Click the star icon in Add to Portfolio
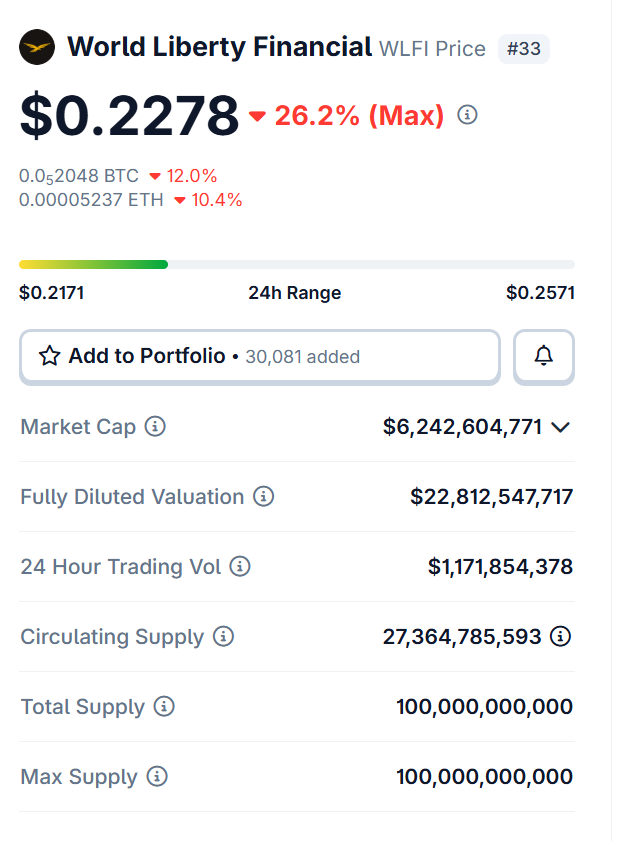 [x=50, y=356]
